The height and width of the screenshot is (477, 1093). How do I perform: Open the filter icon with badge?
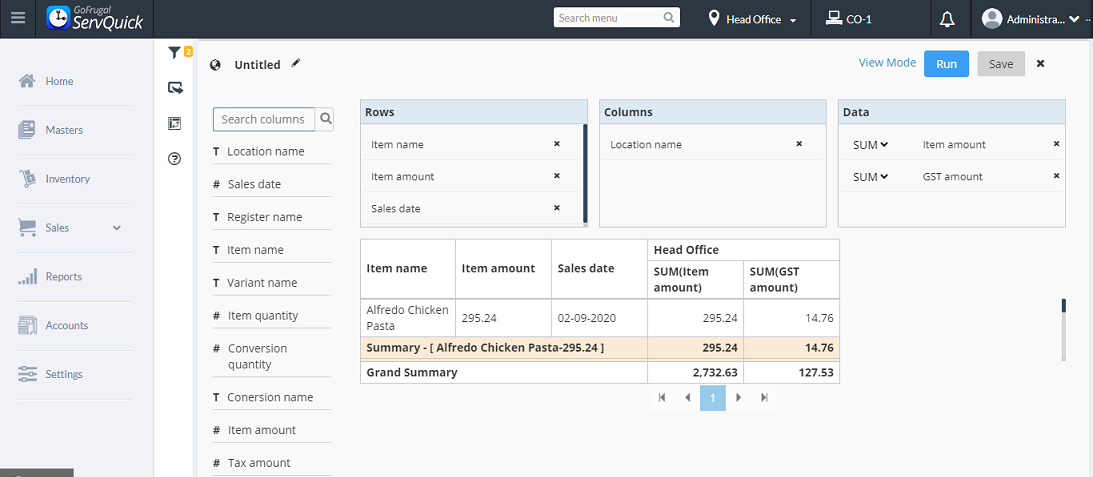pyautogui.click(x=176, y=53)
